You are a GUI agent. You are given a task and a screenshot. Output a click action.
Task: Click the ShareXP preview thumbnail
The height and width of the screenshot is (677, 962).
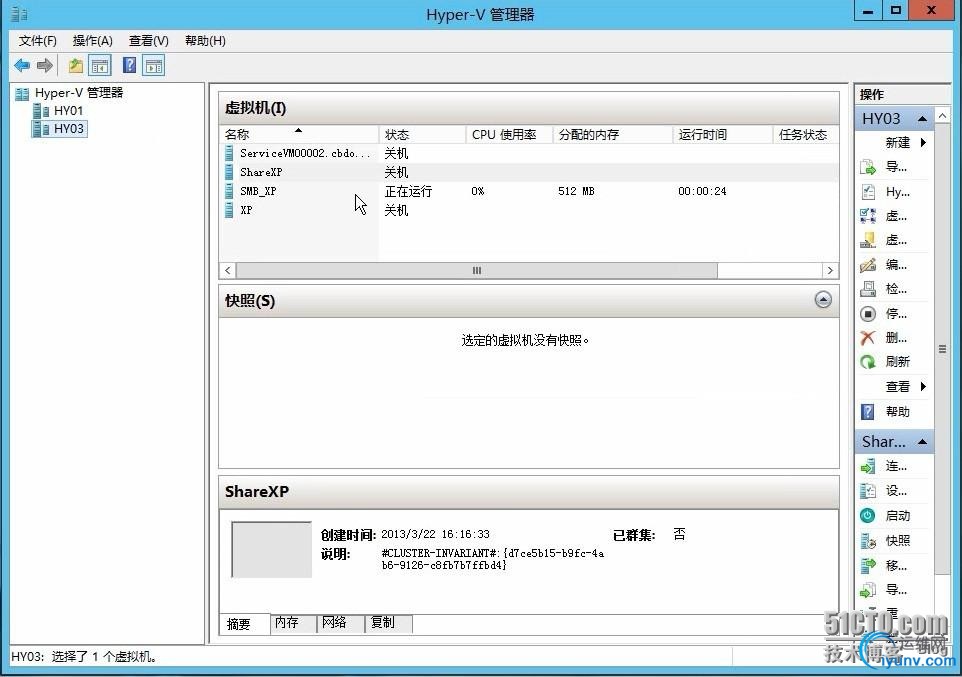[271, 549]
